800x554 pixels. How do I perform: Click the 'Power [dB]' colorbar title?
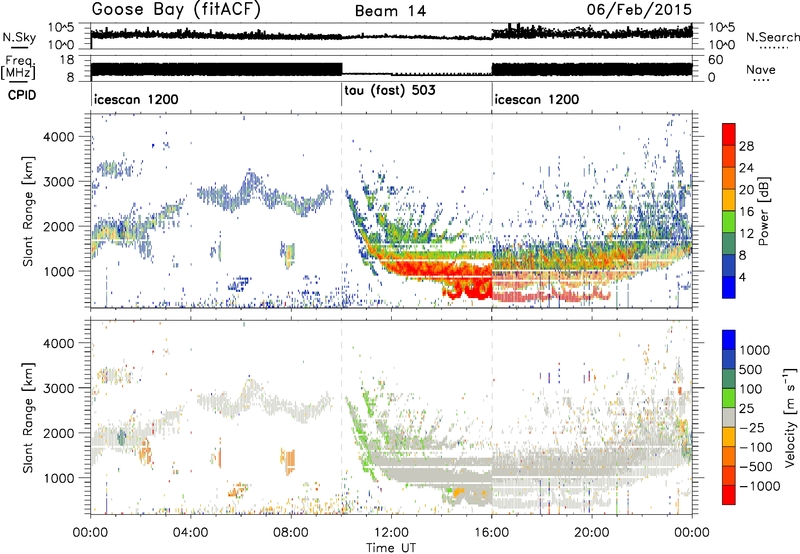pyautogui.click(x=763, y=211)
